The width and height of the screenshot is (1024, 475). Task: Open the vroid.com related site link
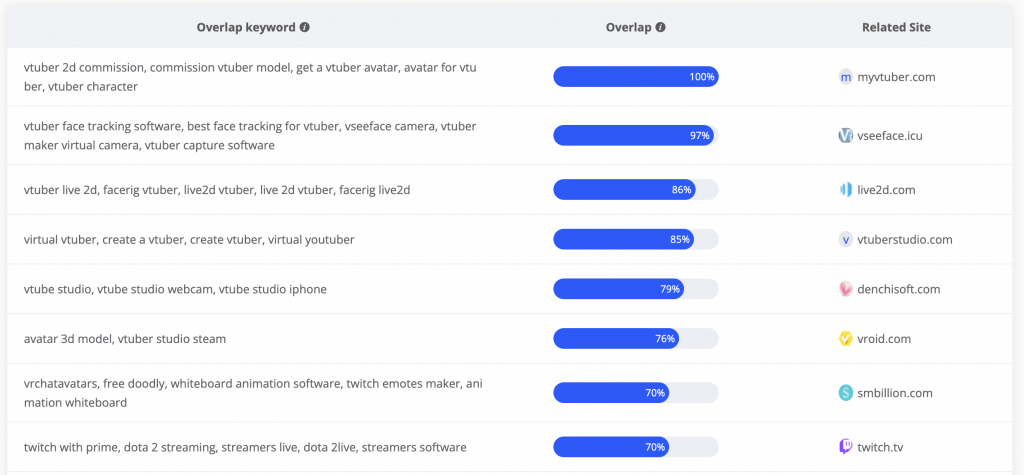pos(884,339)
